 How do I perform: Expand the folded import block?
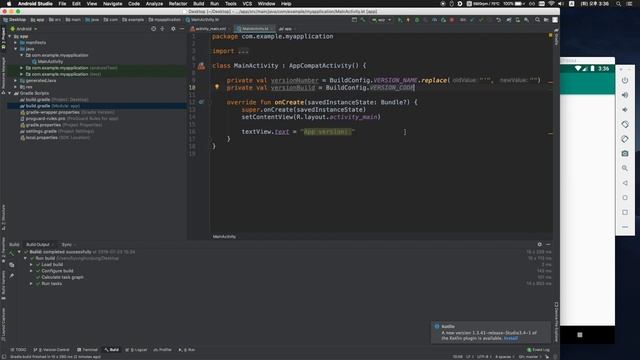[243, 51]
